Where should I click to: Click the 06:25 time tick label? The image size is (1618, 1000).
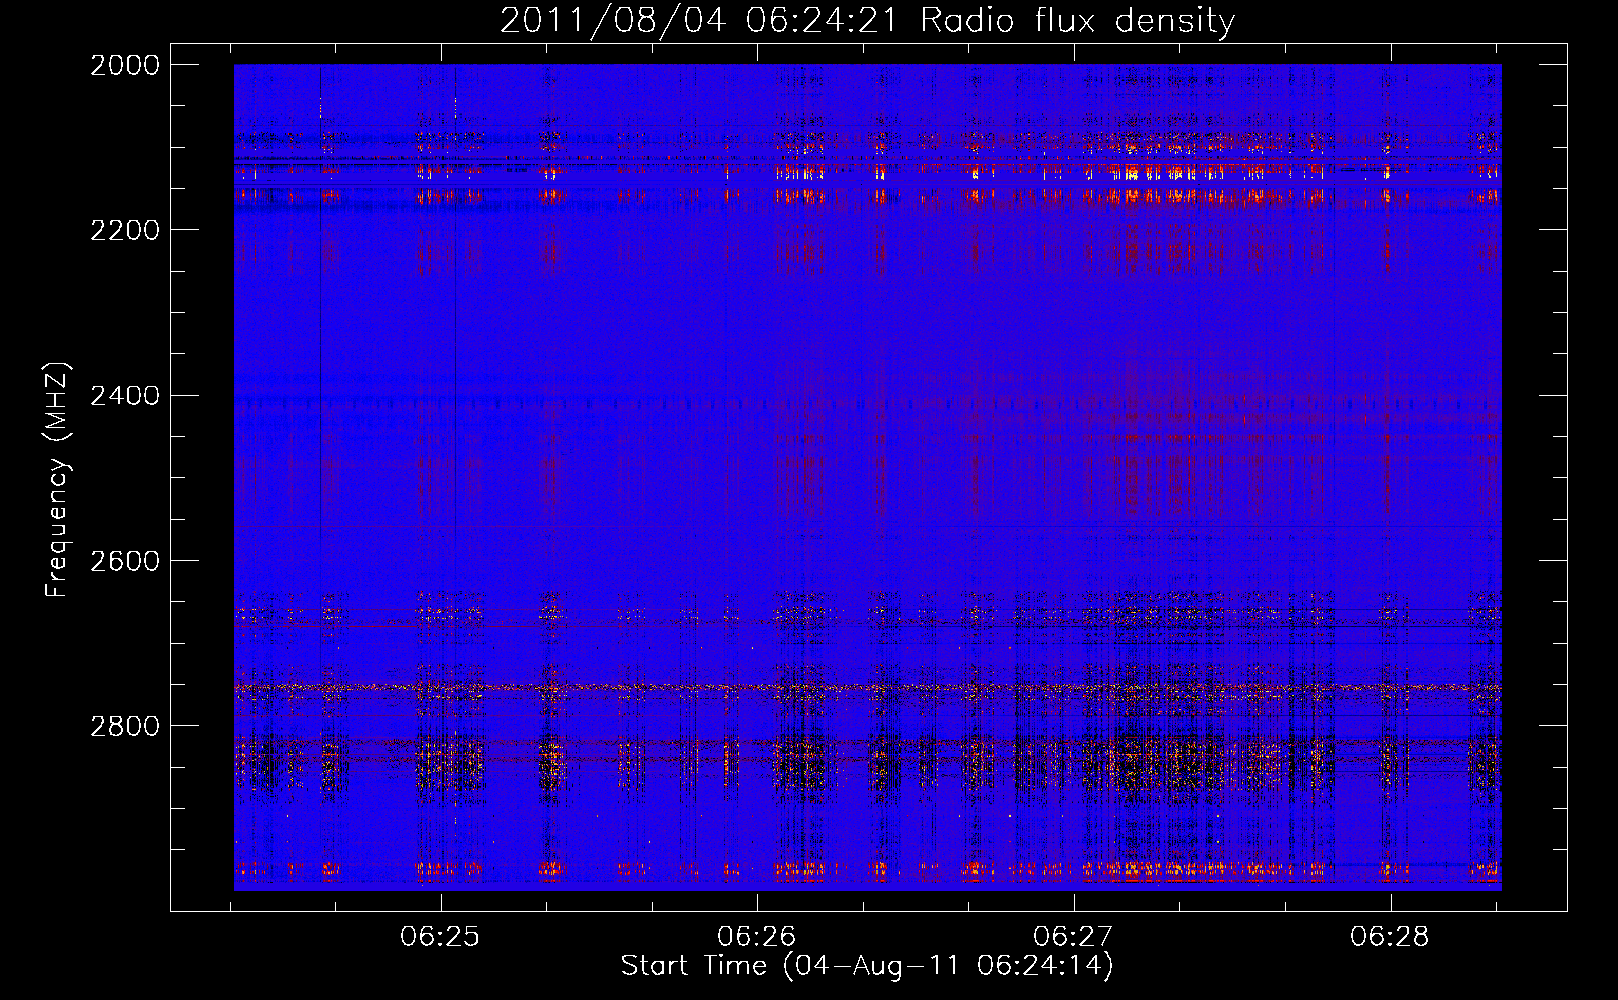click(440, 936)
